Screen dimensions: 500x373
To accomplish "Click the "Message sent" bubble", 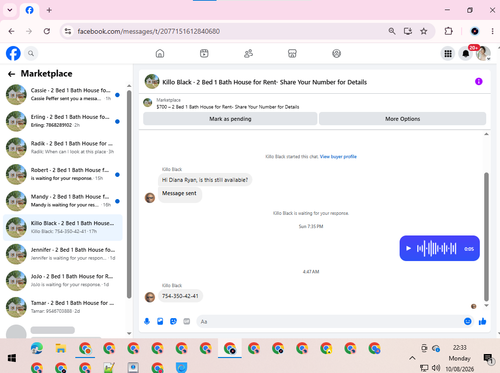I will click(180, 194).
